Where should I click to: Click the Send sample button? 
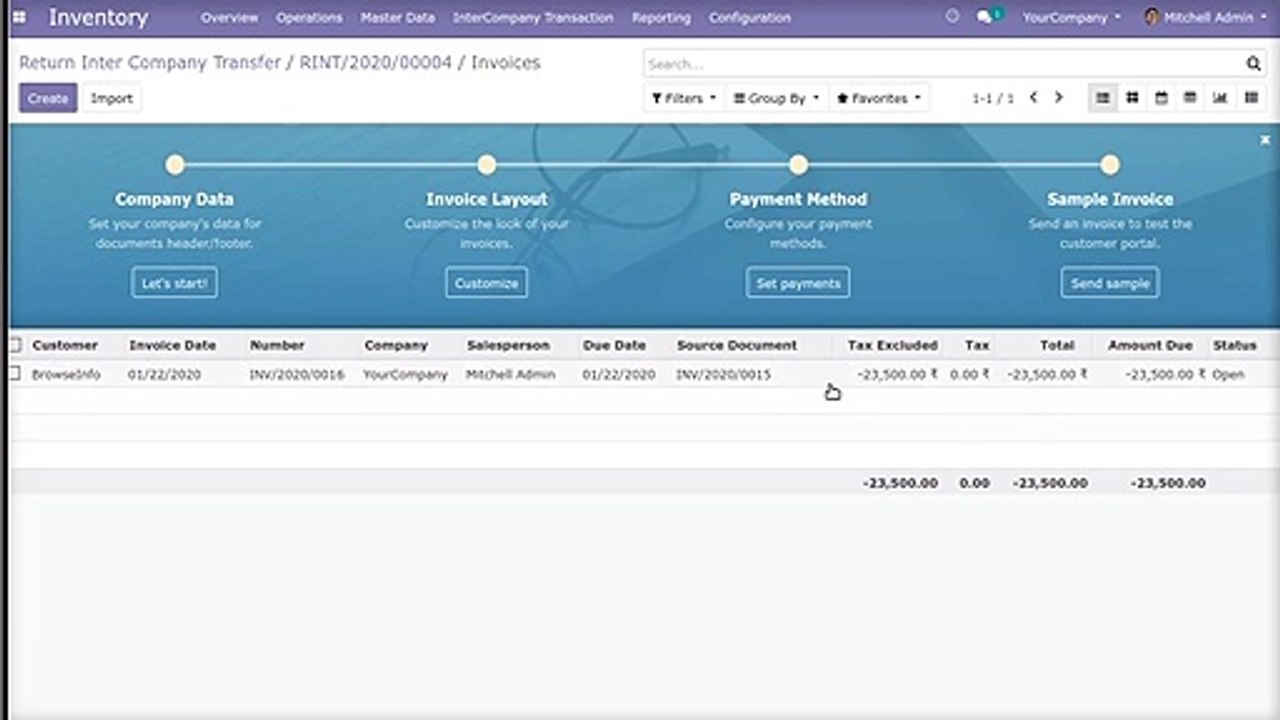[x=1110, y=283]
